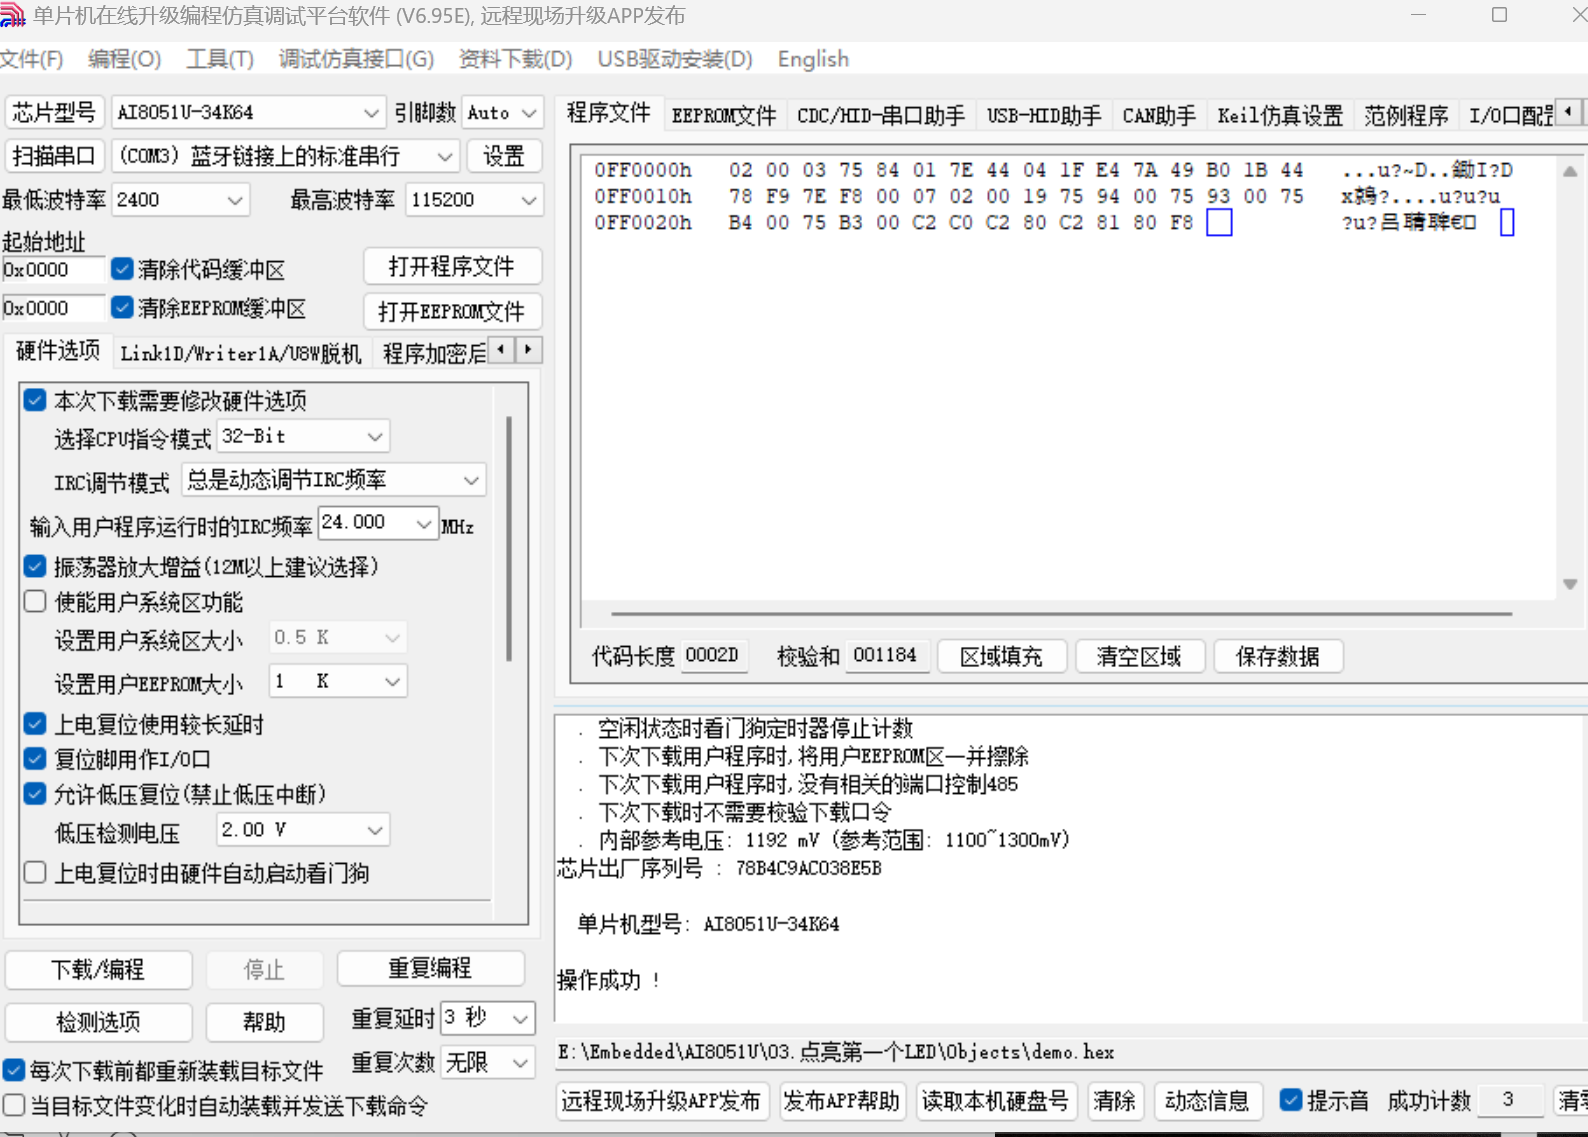Enable 使能用户系统区功能 checkbox

[35, 601]
